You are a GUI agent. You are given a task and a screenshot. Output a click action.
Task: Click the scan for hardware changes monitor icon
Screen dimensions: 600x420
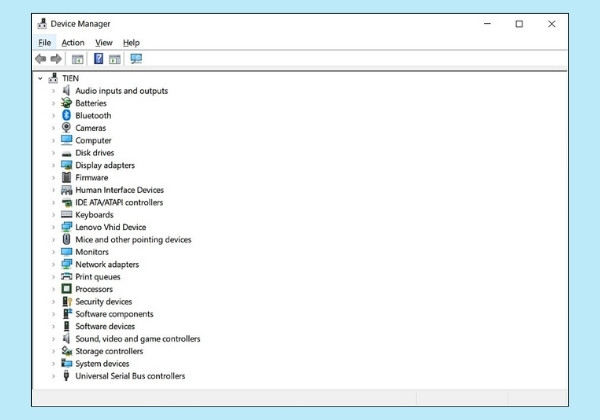pyautogui.click(x=136, y=59)
